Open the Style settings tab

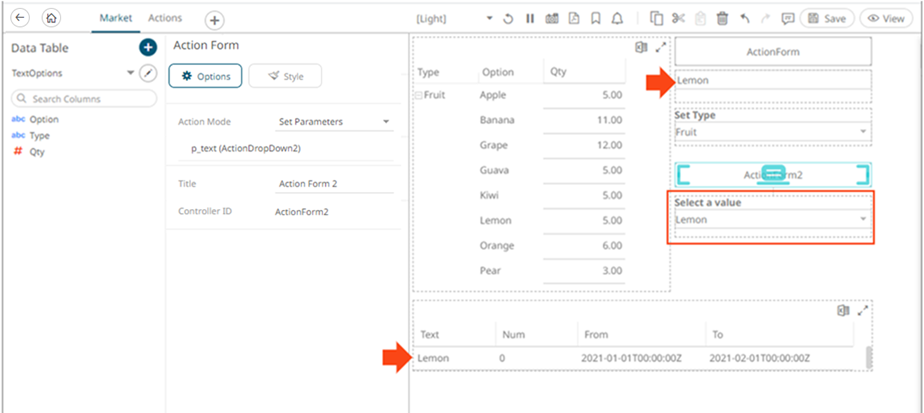click(285, 76)
